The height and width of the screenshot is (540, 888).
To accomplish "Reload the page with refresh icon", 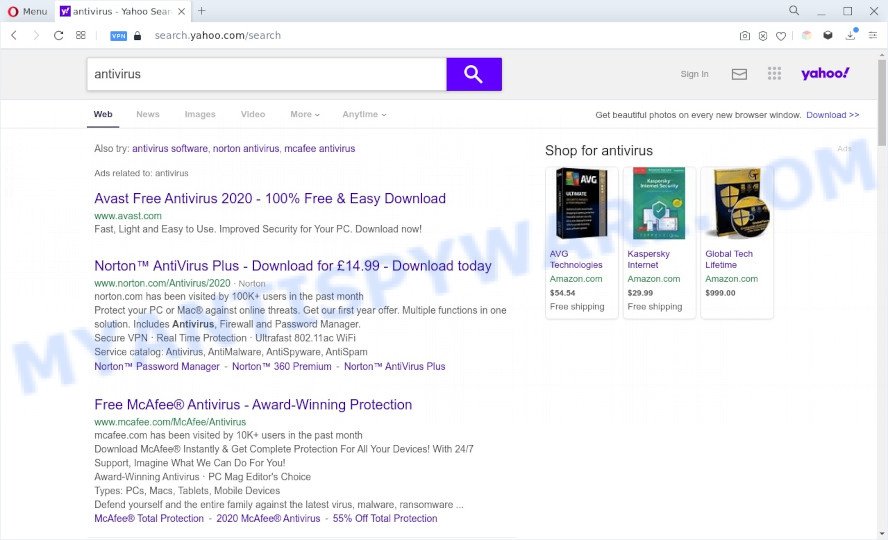I will pyautogui.click(x=58, y=35).
